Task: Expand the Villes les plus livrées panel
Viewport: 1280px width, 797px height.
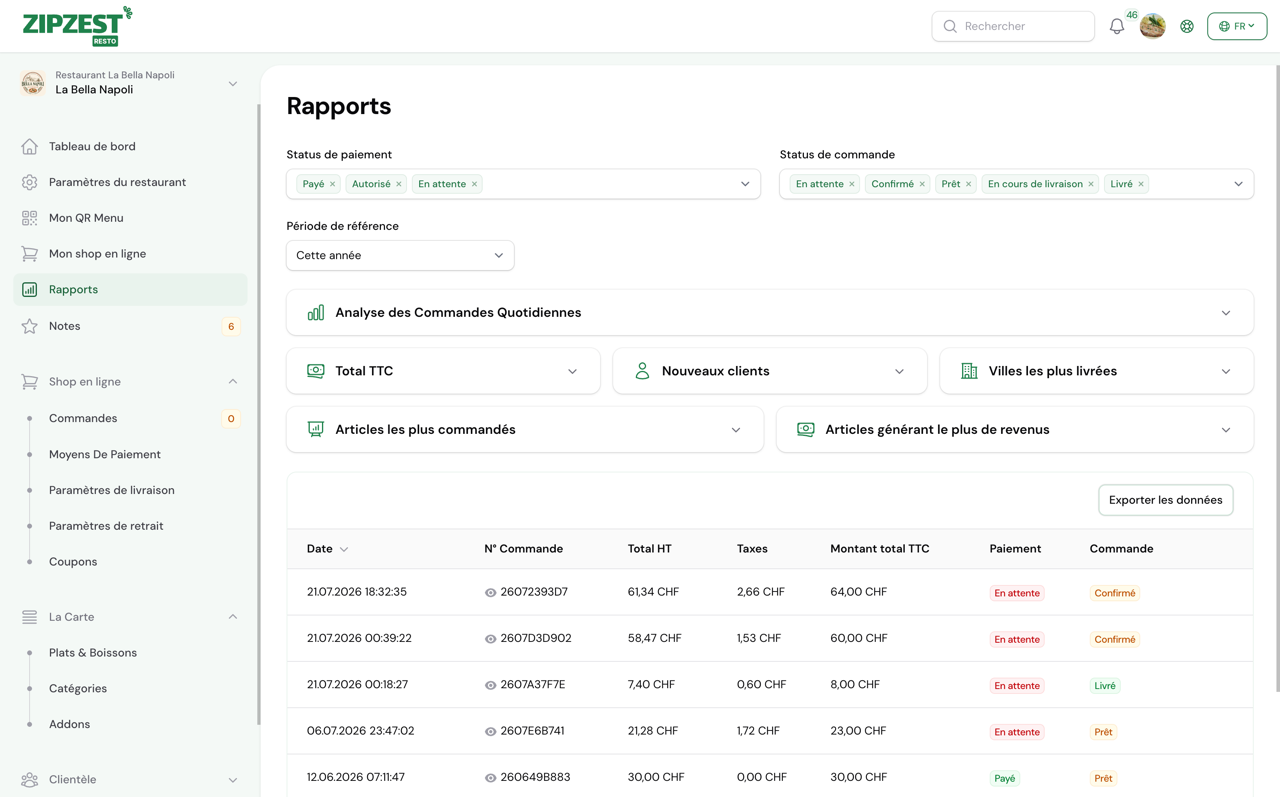Action: 1096,371
